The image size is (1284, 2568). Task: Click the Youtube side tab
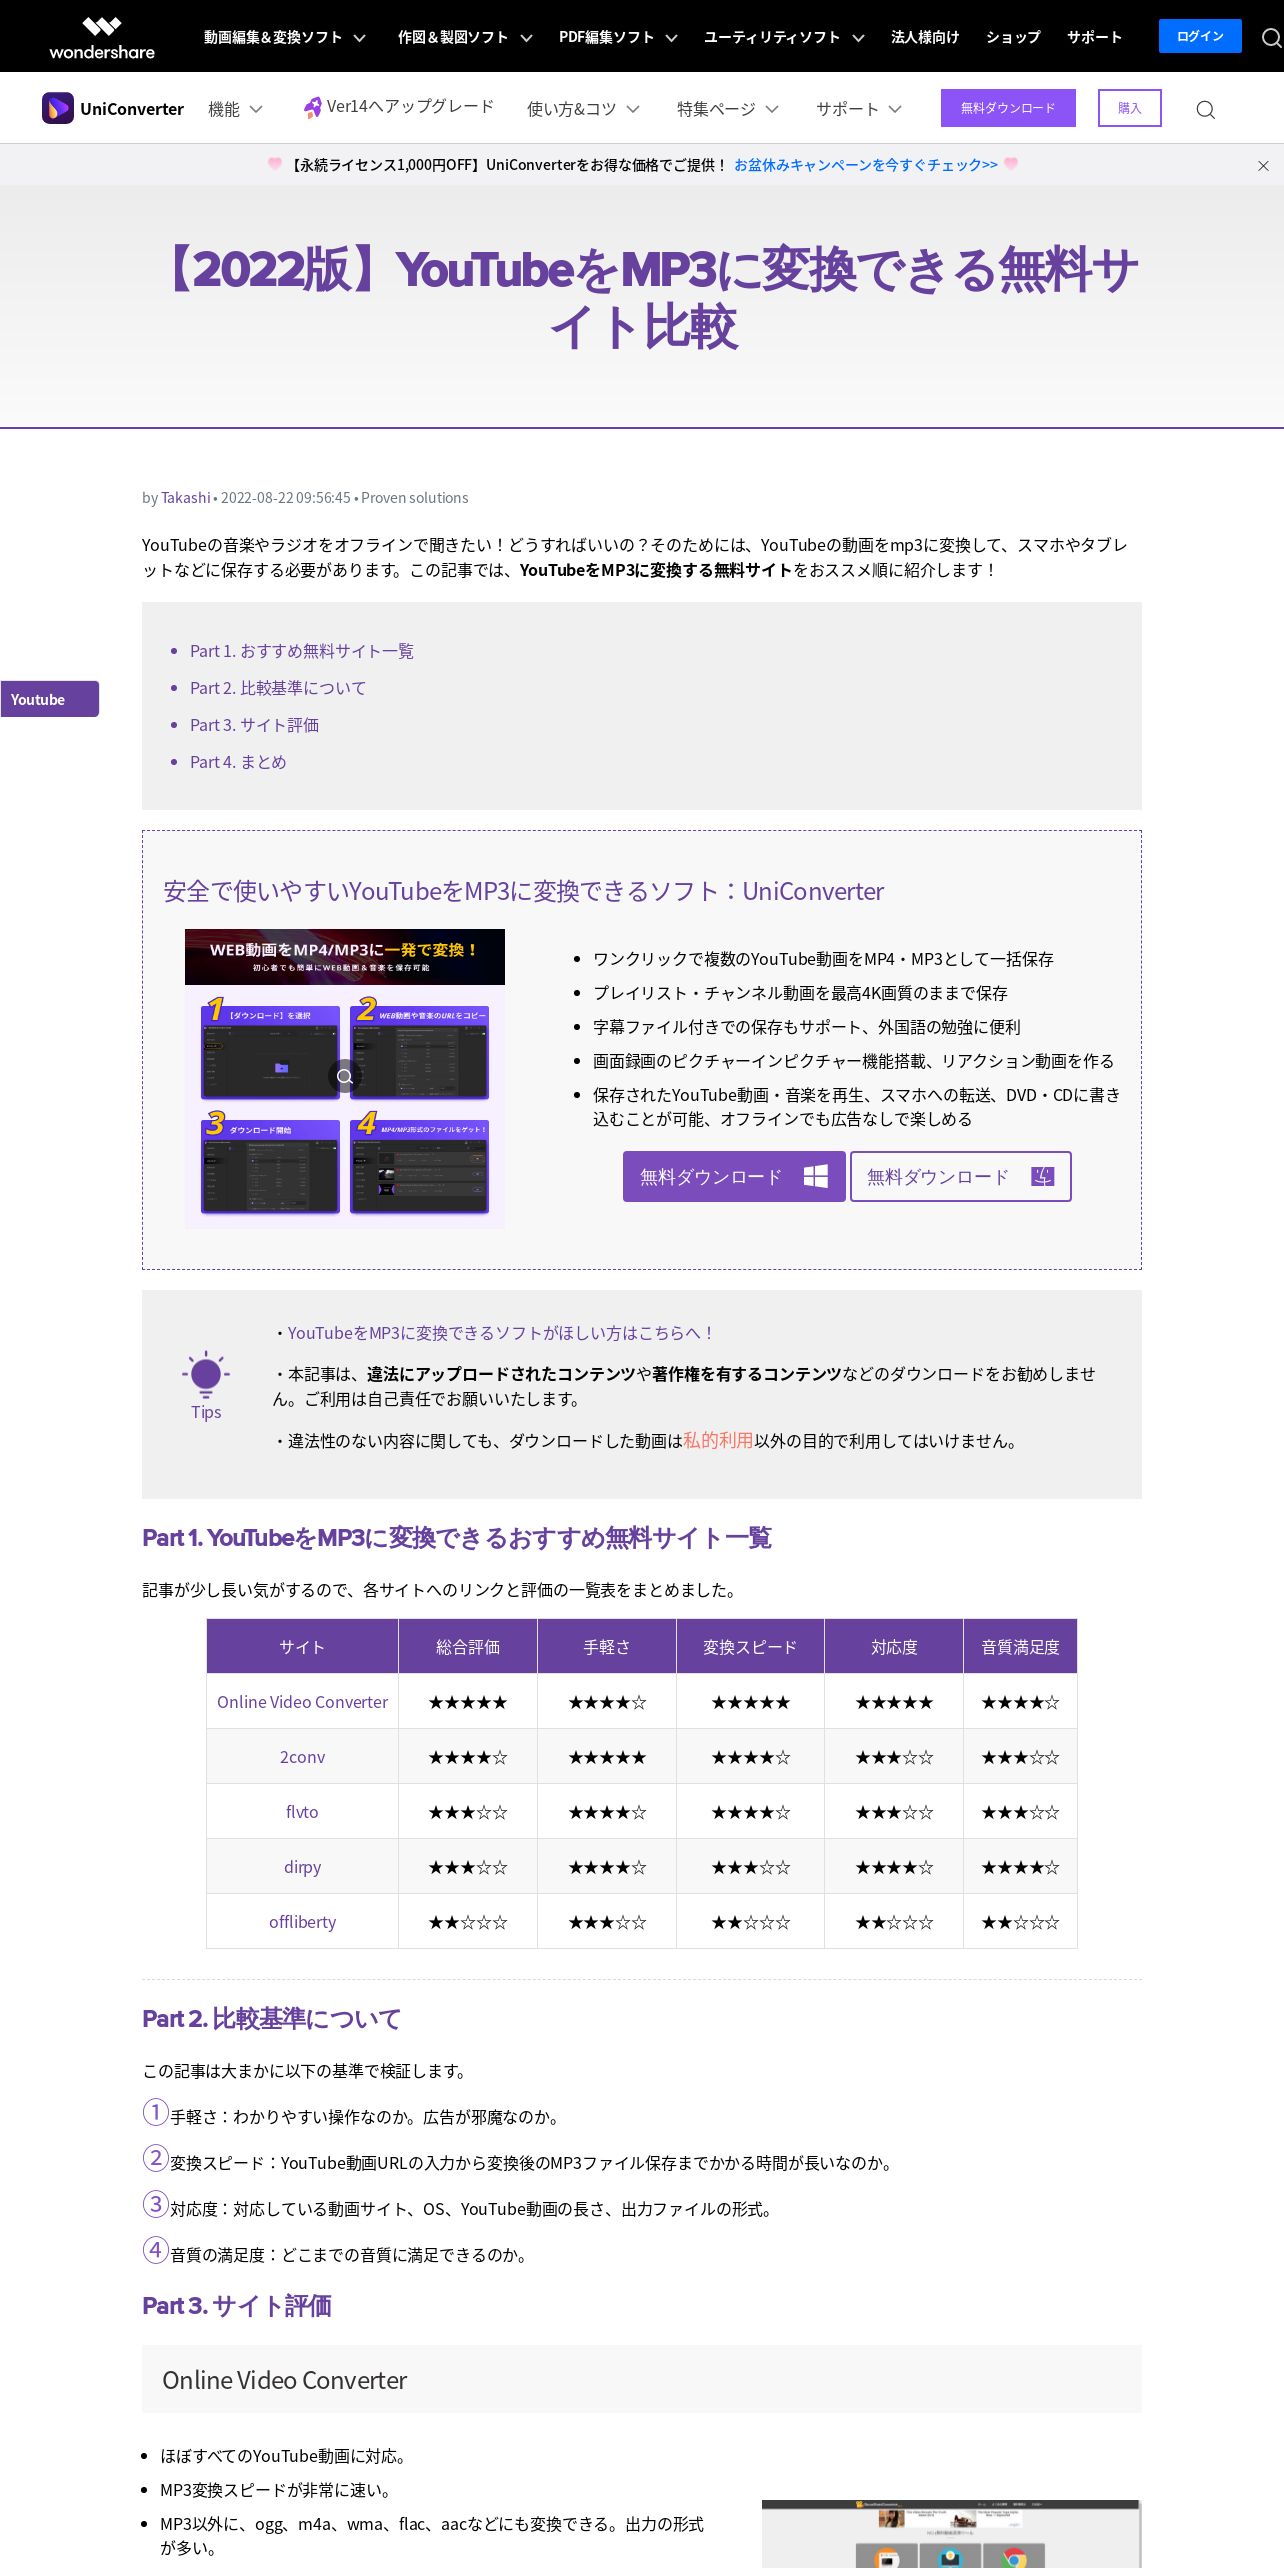coord(49,699)
